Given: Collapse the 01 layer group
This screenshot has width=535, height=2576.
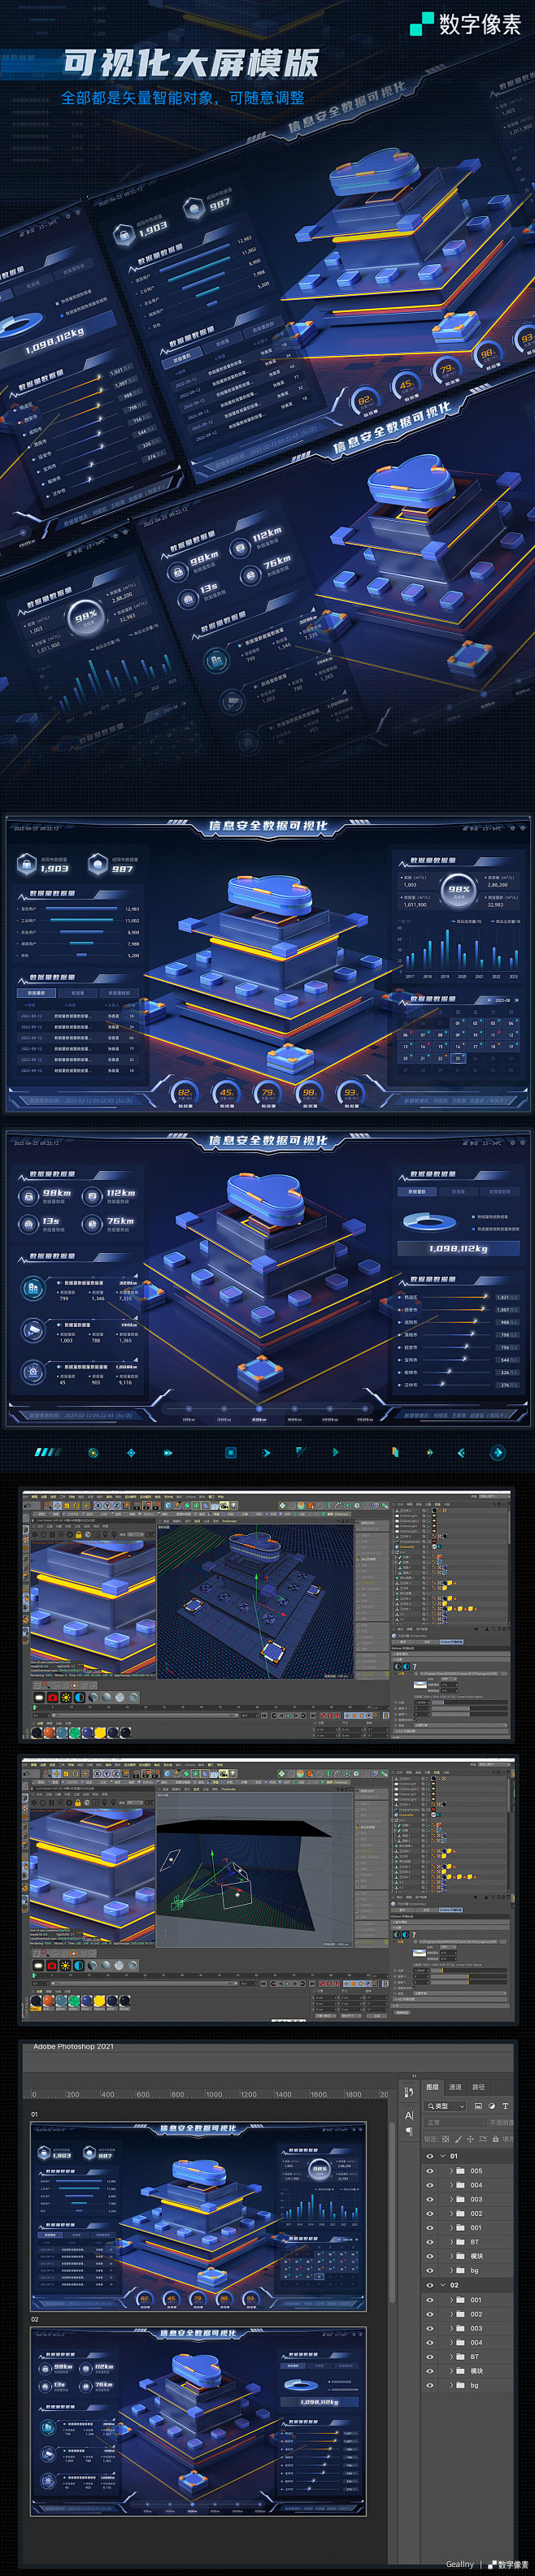Looking at the screenshot, I should 442,2156.
